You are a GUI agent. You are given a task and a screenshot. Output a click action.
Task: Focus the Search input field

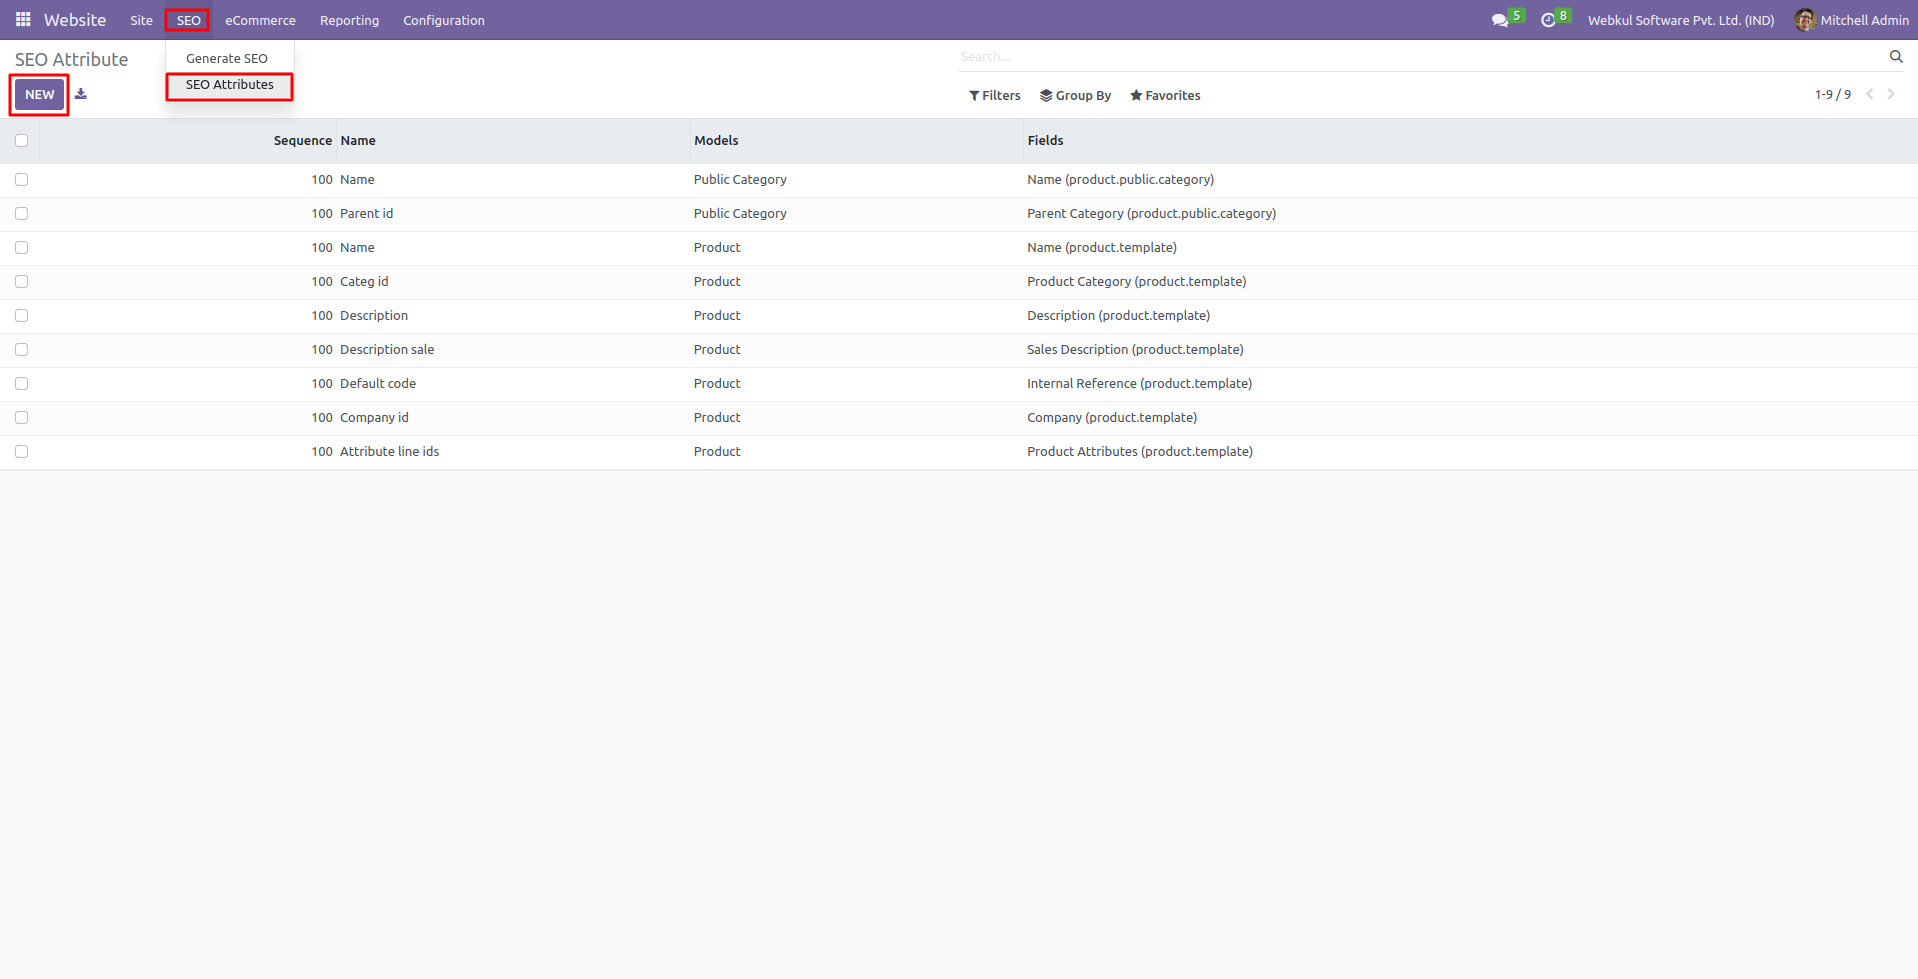click(x=1420, y=57)
